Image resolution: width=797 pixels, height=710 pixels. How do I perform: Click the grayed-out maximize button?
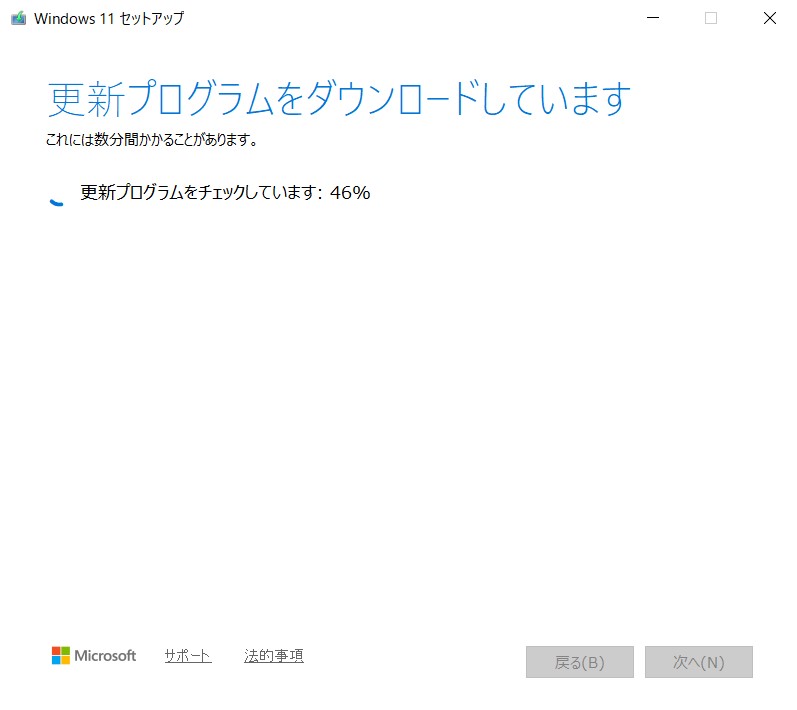pos(711,18)
